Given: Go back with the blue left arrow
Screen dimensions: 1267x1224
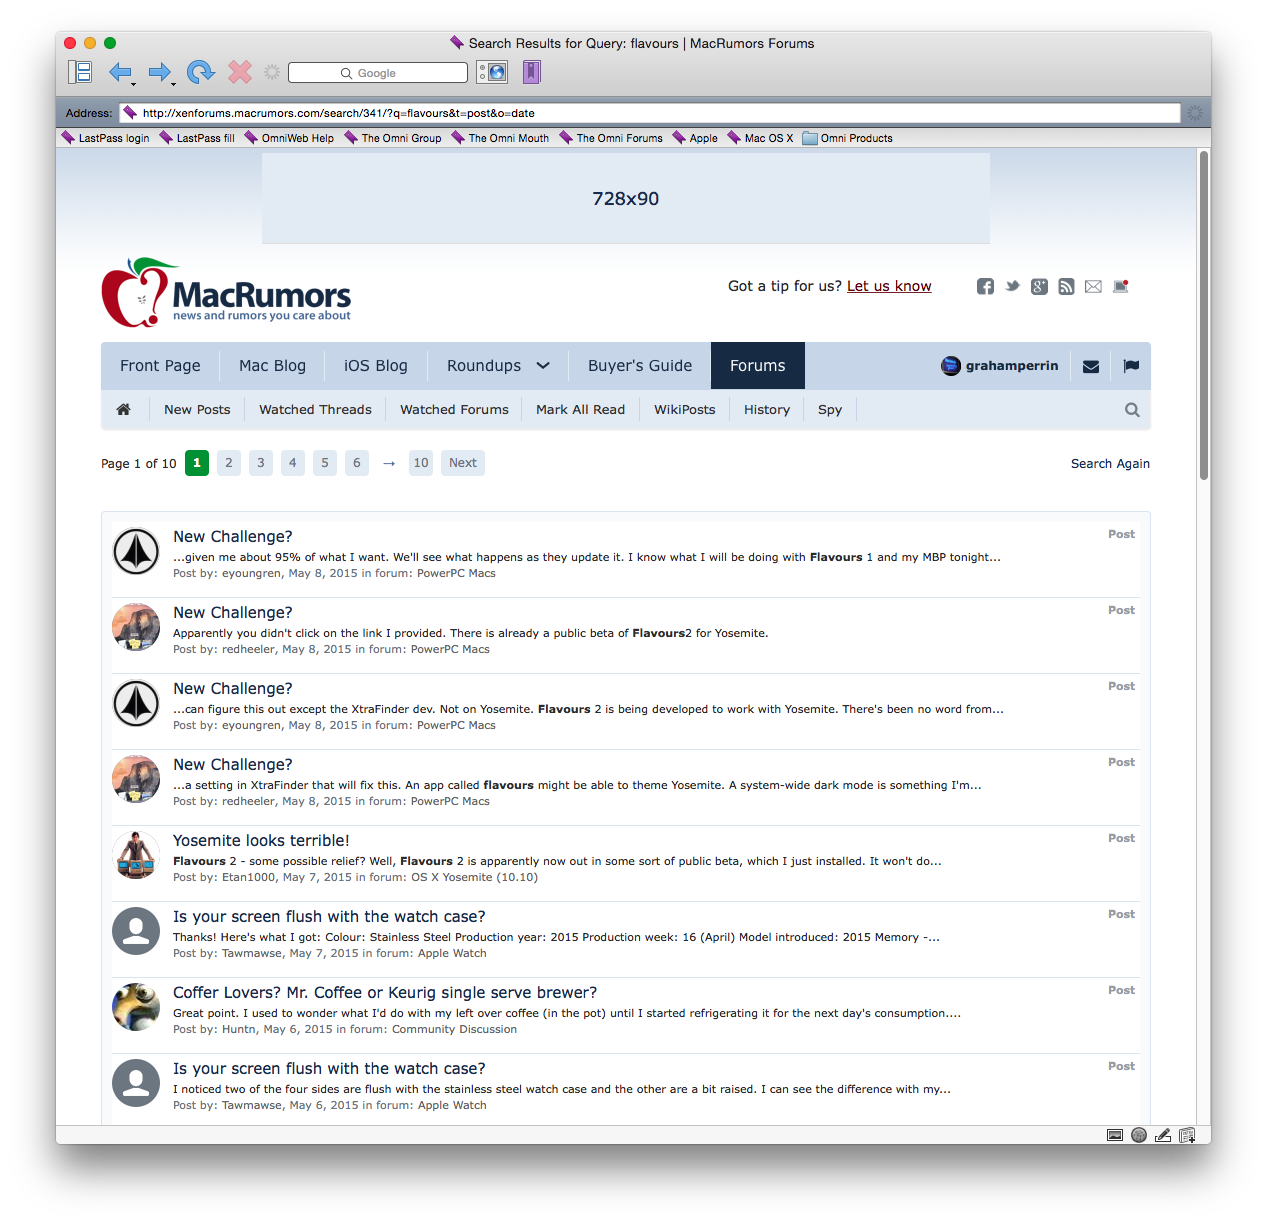Looking at the screenshot, I should click(120, 72).
